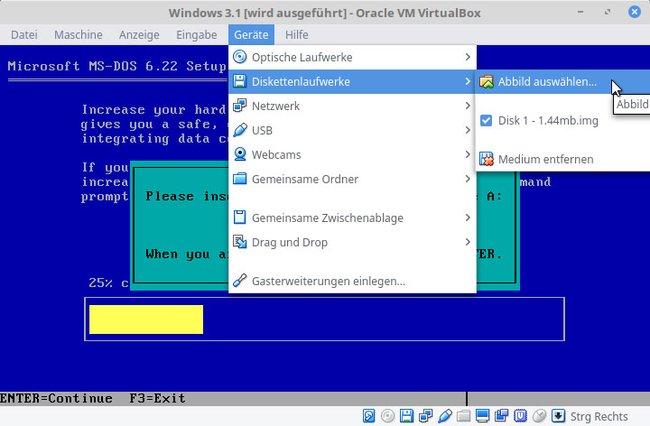Click the Diskettenlaufwerke floppy icon
The width and height of the screenshot is (650, 426).
coord(240,81)
